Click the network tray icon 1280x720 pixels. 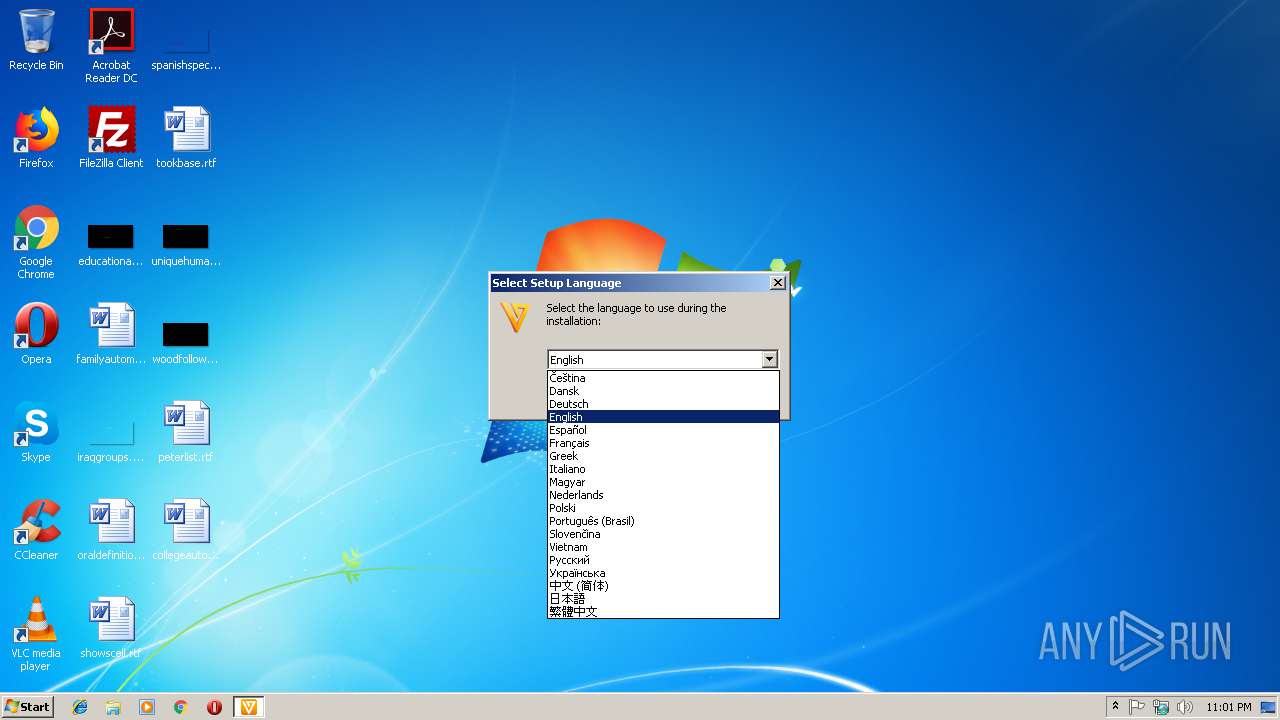pyautogui.click(x=1161, y=707)
